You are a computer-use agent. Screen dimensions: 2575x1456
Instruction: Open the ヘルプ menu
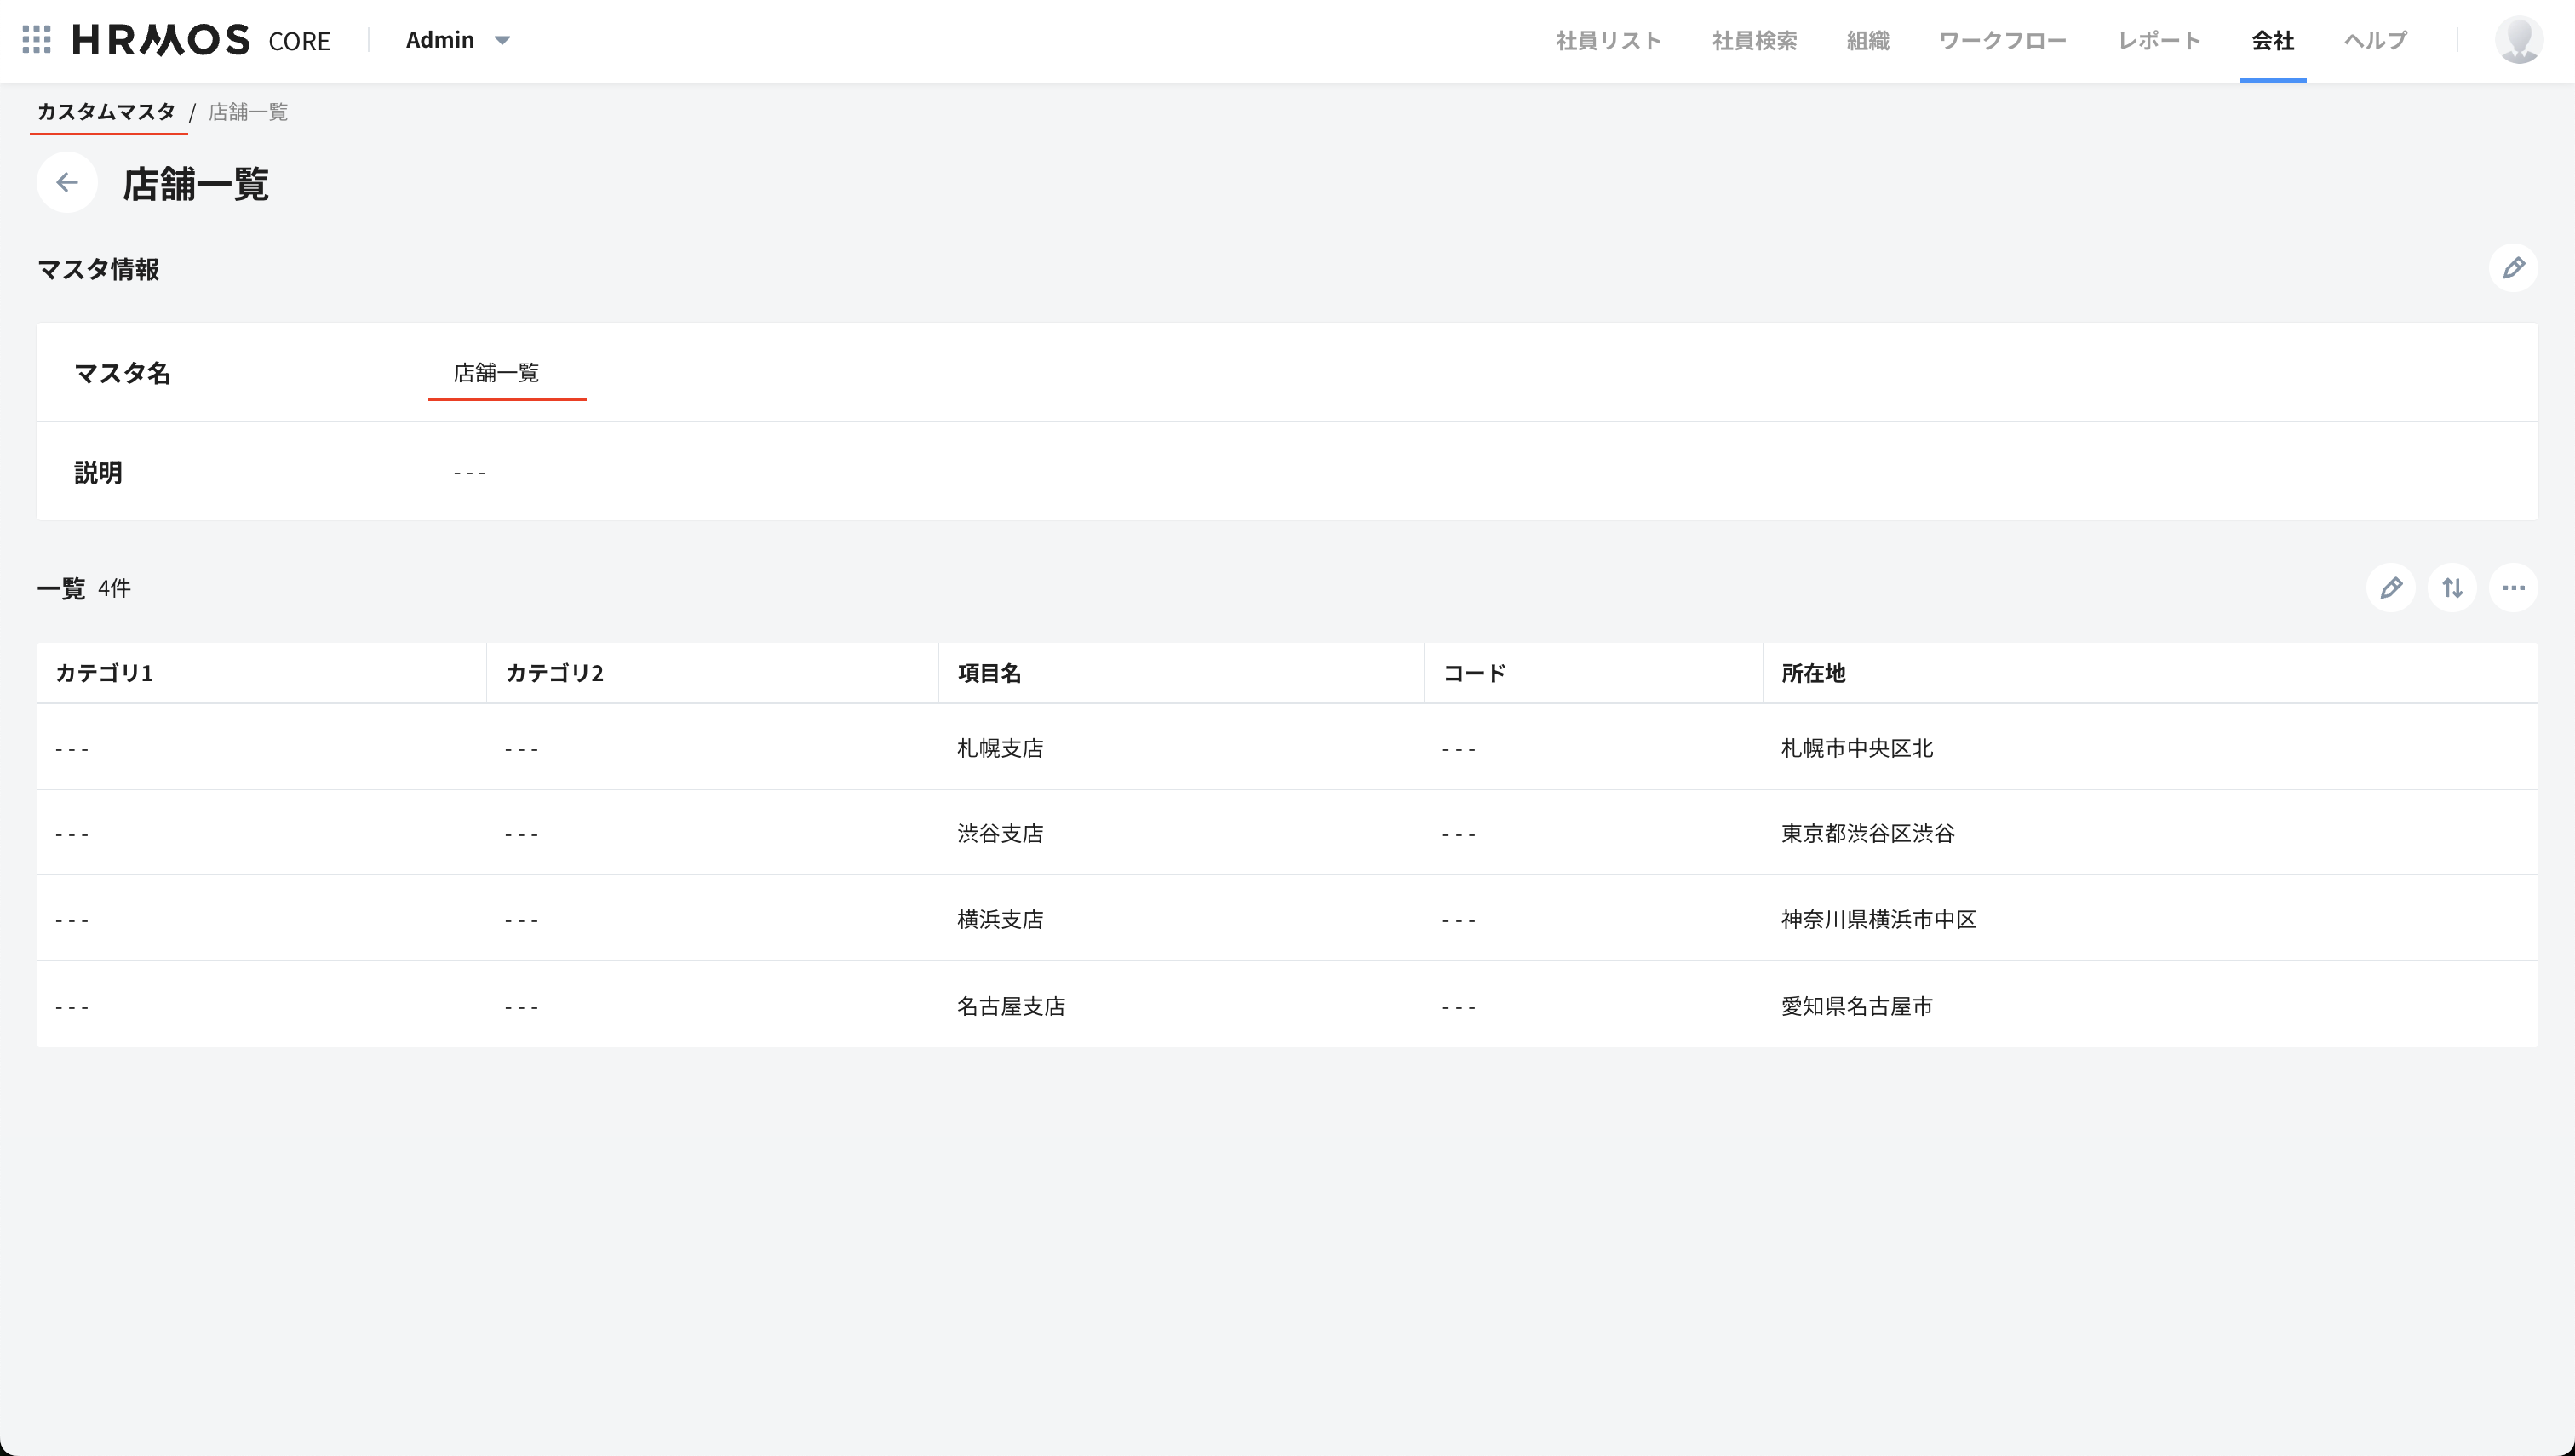tap(2375, 40)
